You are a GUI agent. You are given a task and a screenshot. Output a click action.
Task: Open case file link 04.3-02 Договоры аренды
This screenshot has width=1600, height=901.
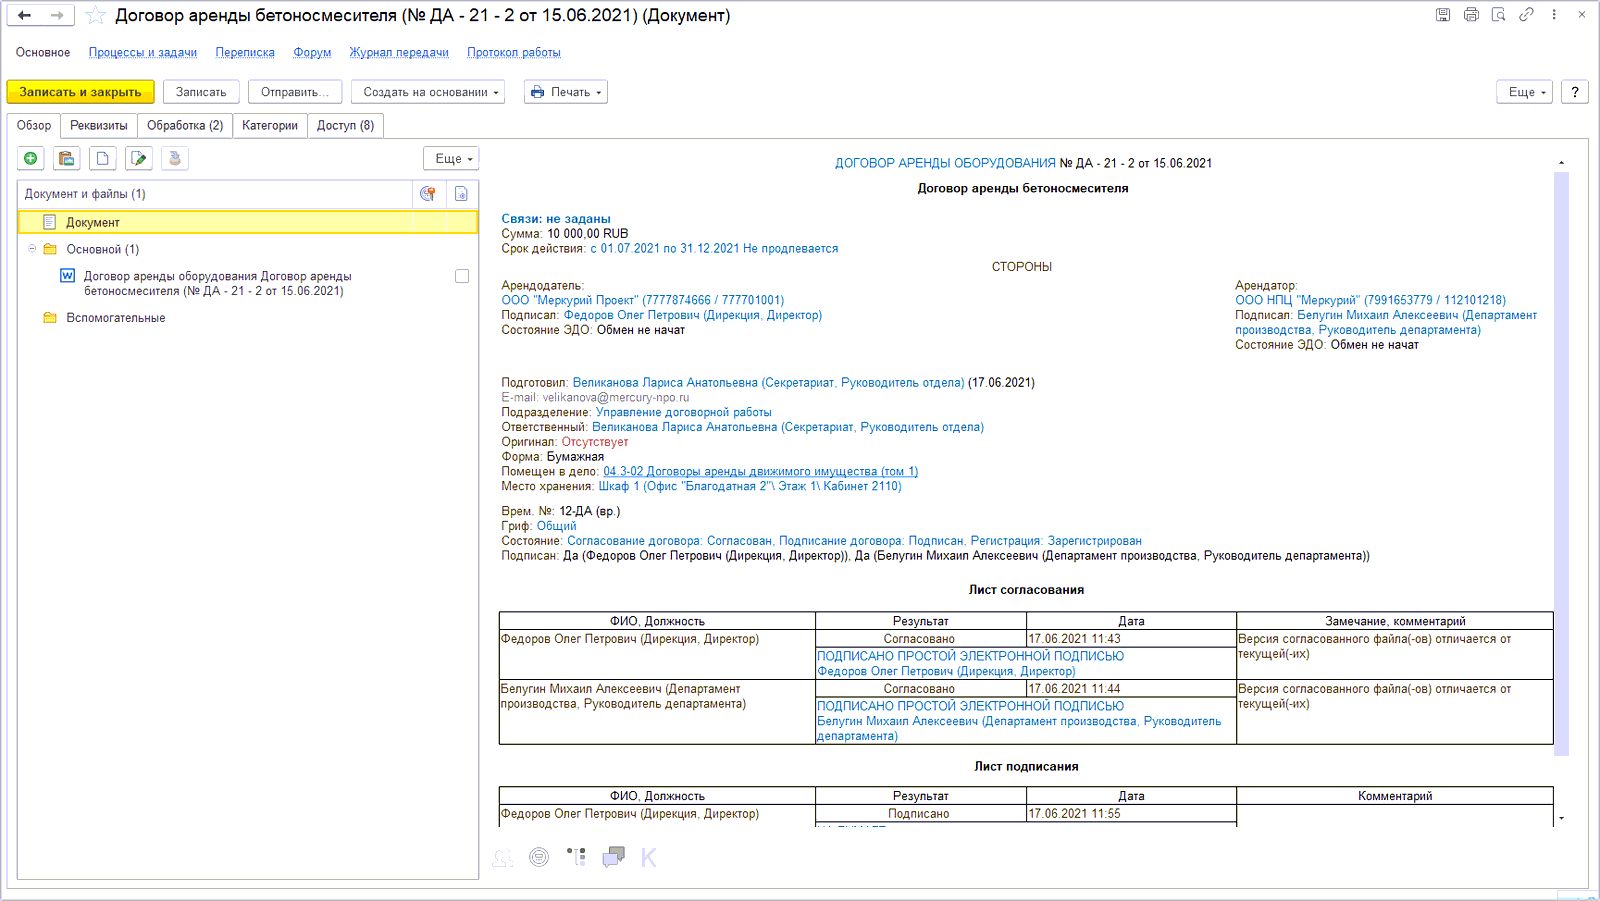coord(760,471)
